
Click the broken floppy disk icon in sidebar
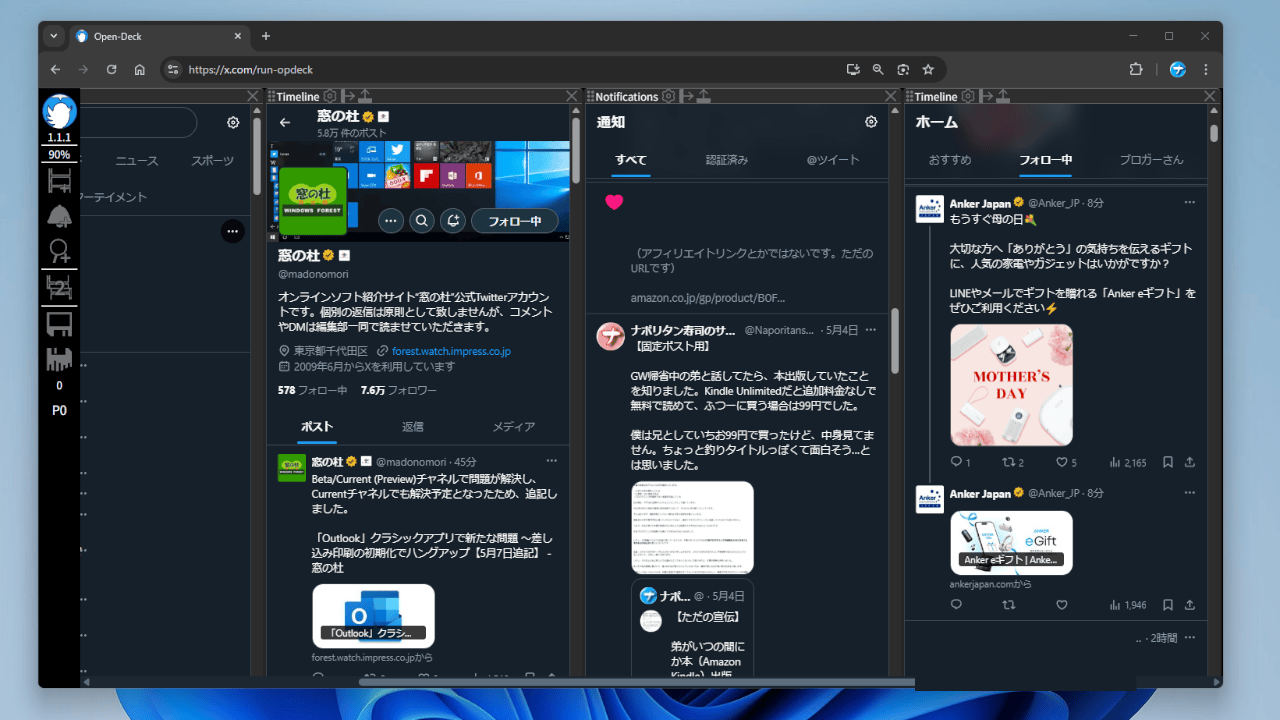click(x=60, y=360)
